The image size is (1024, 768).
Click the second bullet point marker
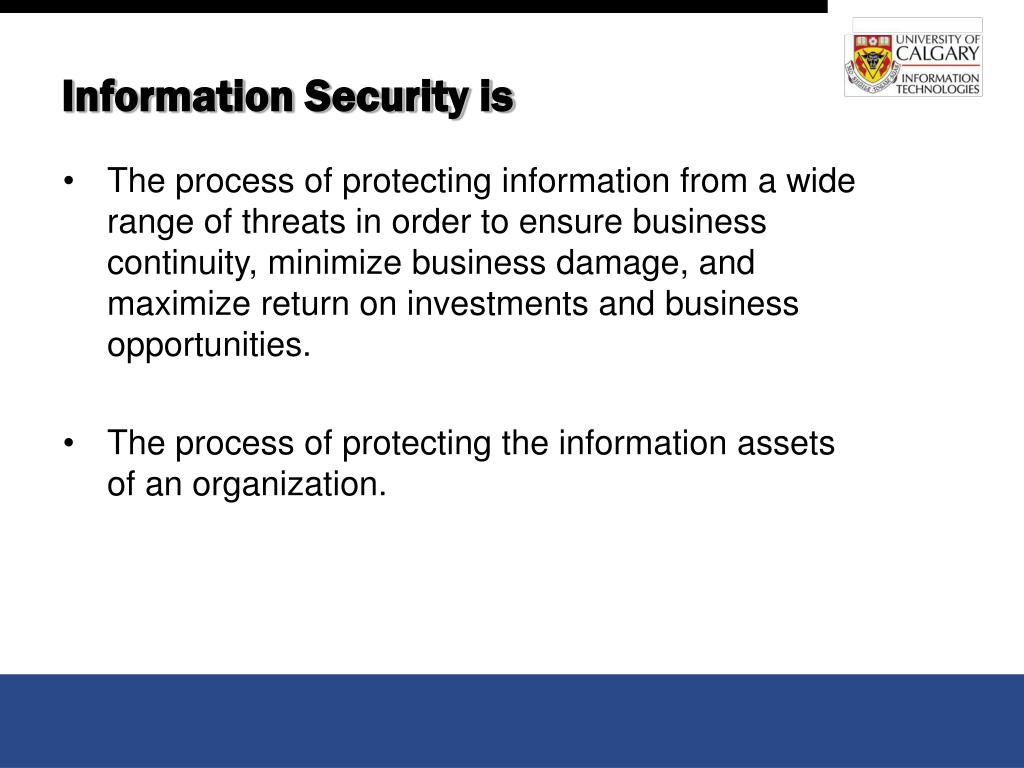pos(69,443)
